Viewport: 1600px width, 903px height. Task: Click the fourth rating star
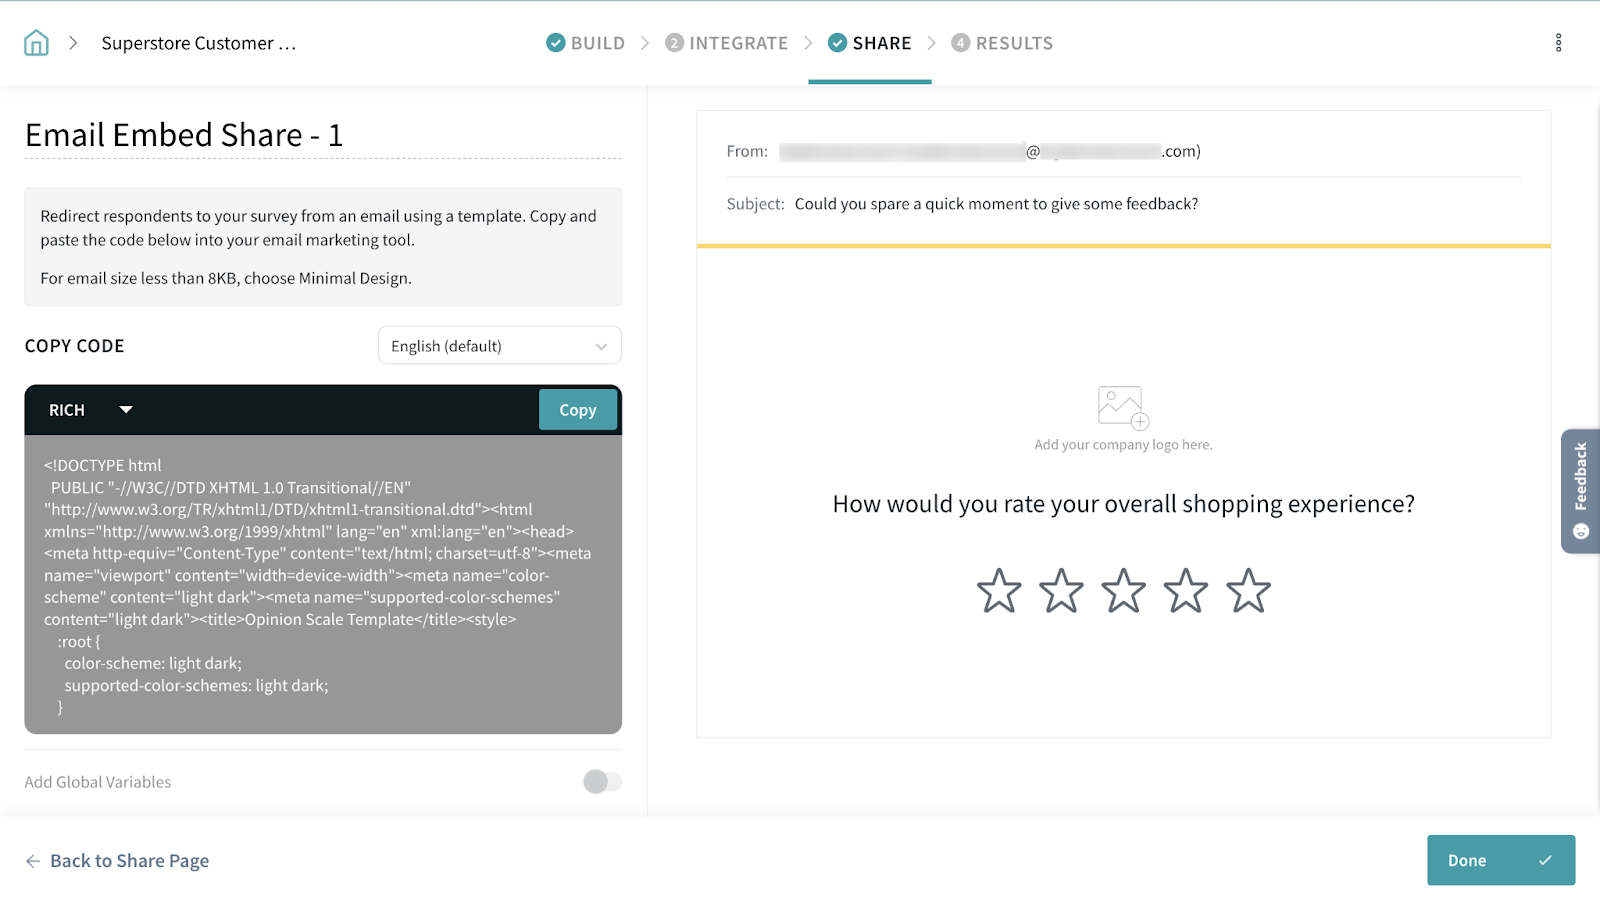(x=1185, y=591)
